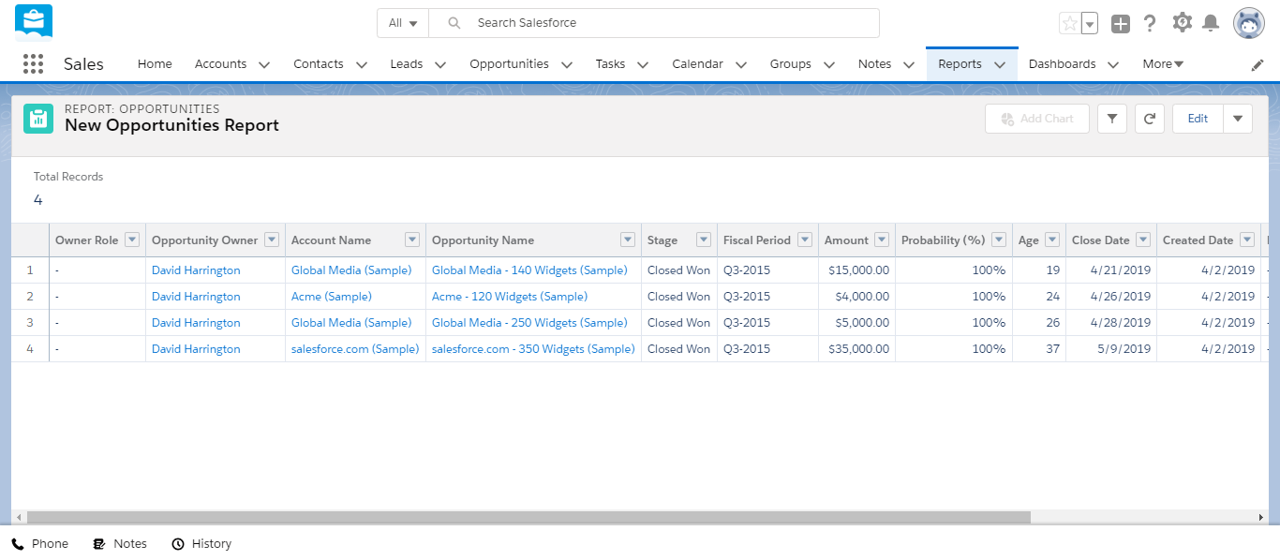
Task: Select the 4/21/2019 close date cell
Action: (1111, 270)
